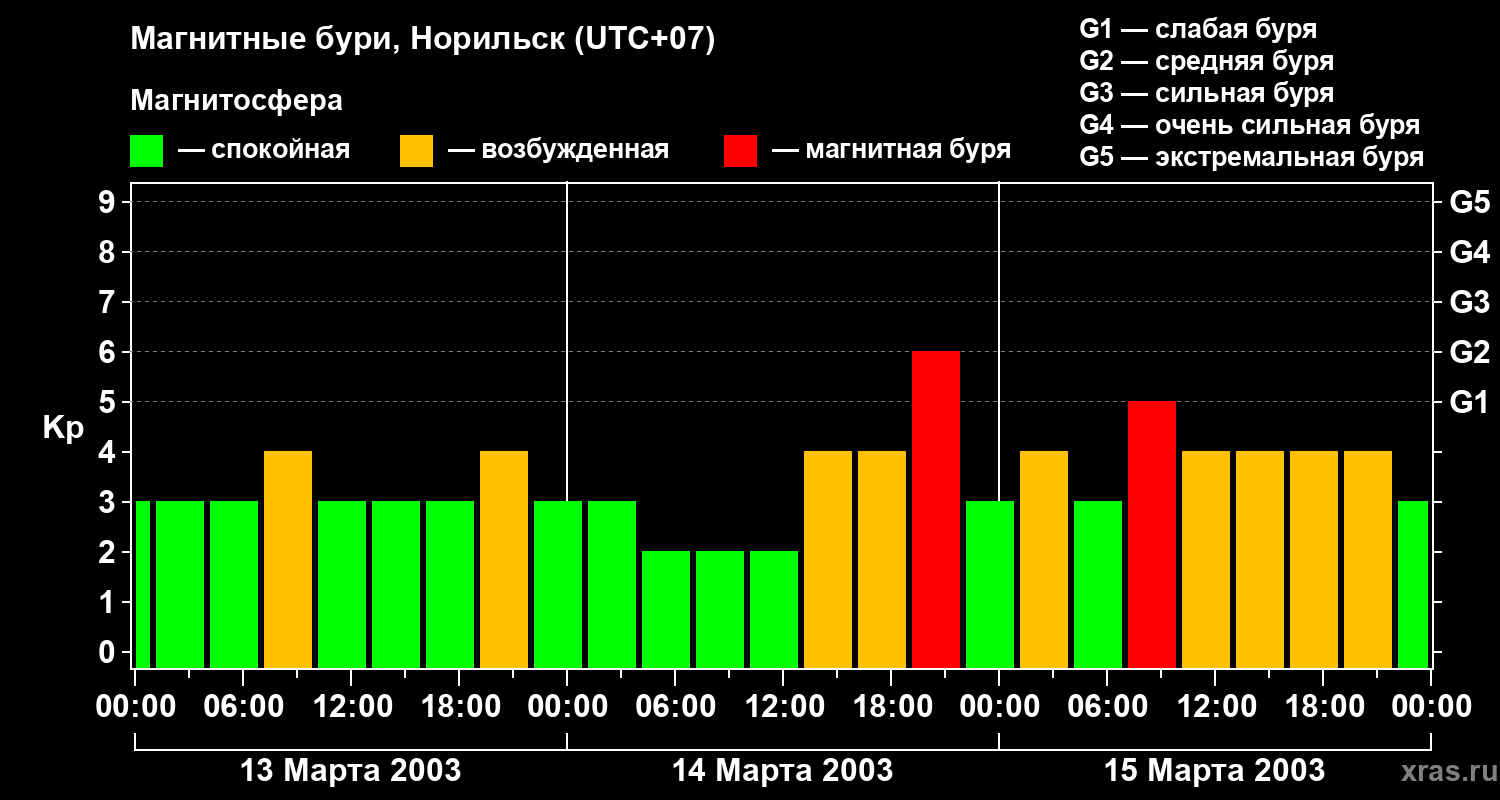The height and width of the screenshot is (800, 1500).
Task: Click the right-axis 'G2' storm level label
Action: (x=1470, y=352)
